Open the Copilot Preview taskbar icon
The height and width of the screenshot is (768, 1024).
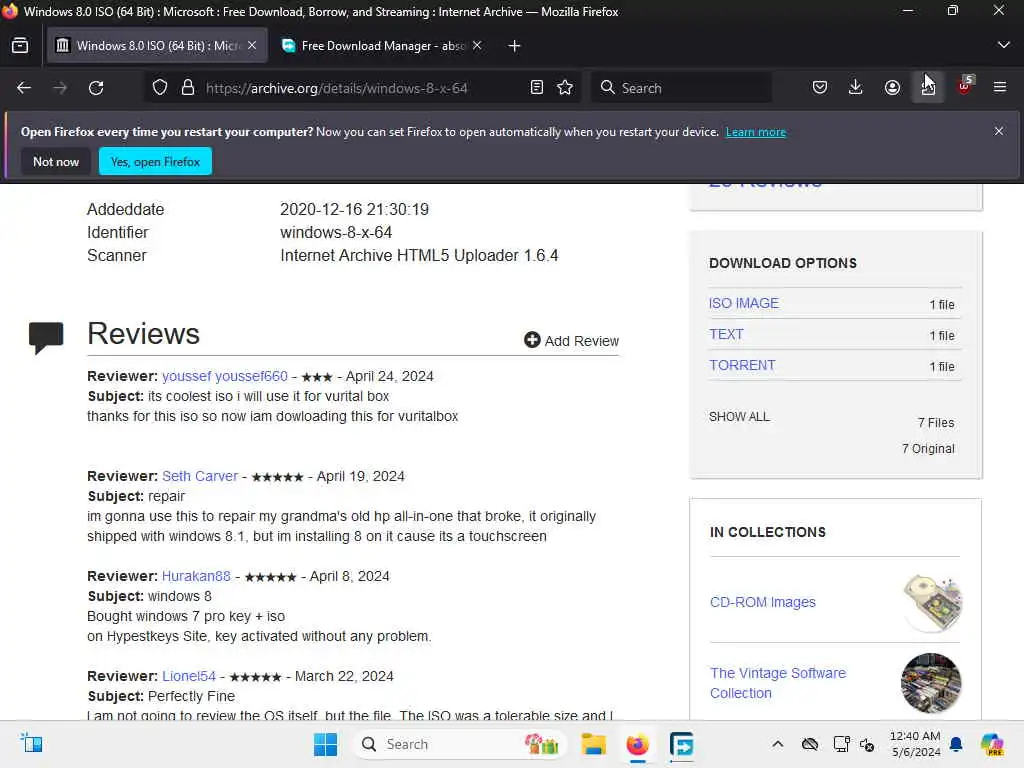[x=992, y=744]
